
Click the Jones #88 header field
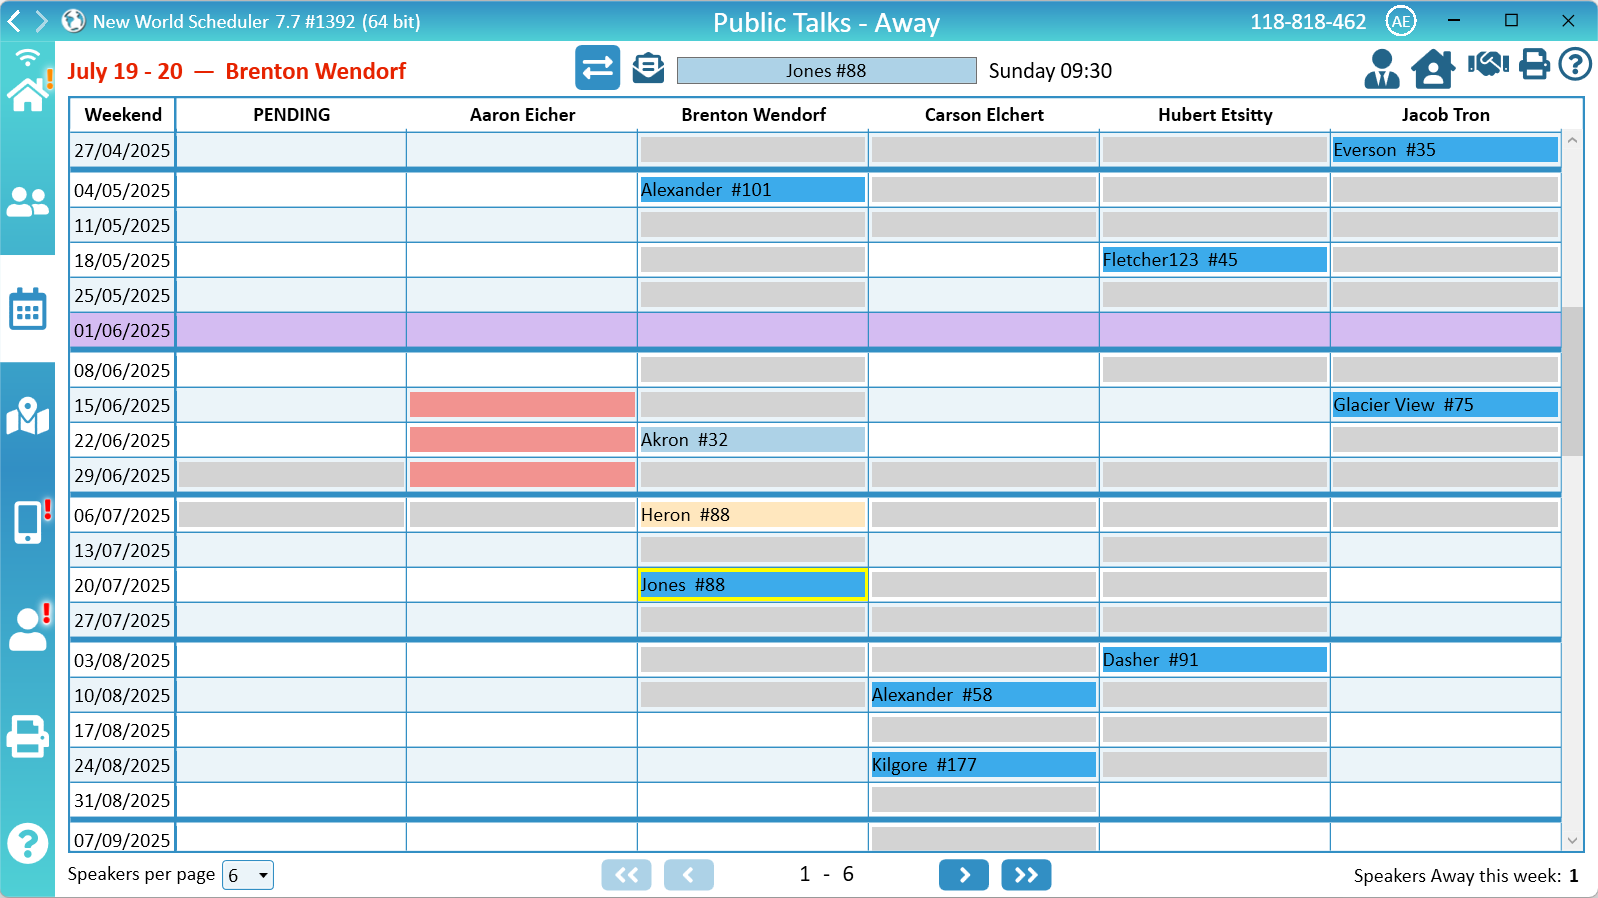pyautogui.click(x=826, y=70)
